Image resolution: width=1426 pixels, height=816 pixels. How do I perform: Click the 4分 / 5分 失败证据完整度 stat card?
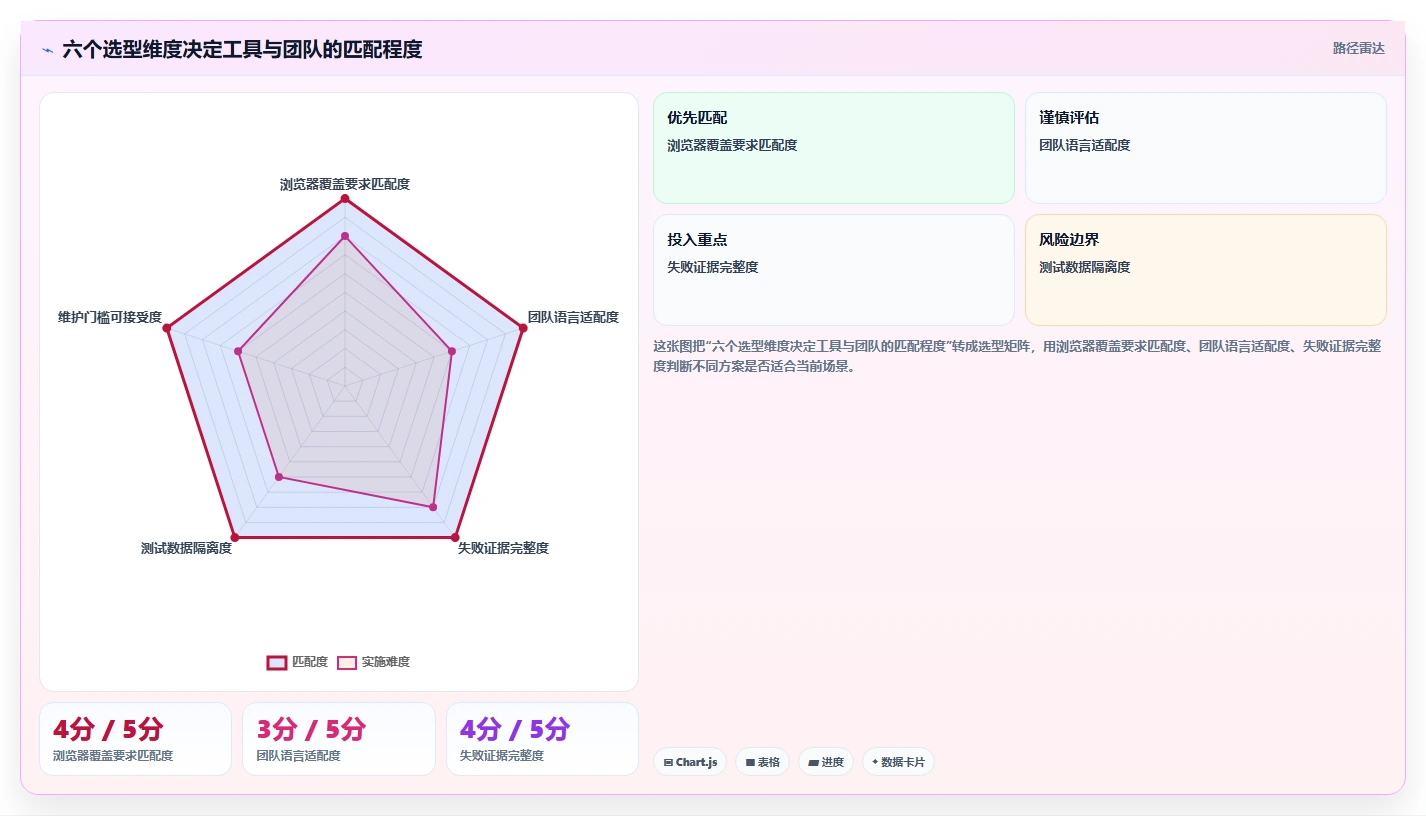point(542,739)
